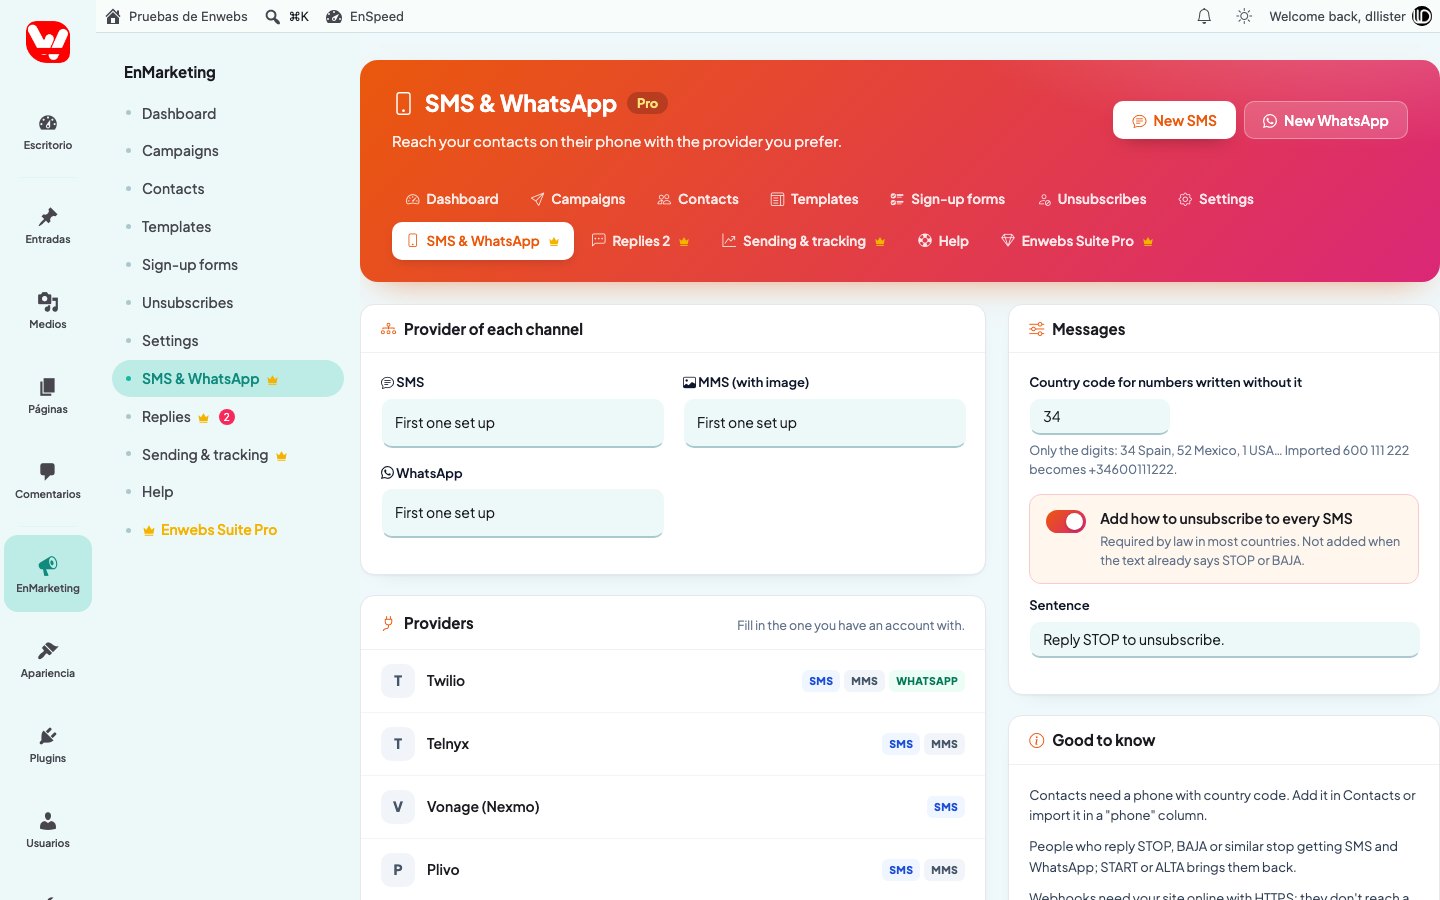Open Enwebs Suite Pro submenu link

pyautogui.click(x=219, y=530)
